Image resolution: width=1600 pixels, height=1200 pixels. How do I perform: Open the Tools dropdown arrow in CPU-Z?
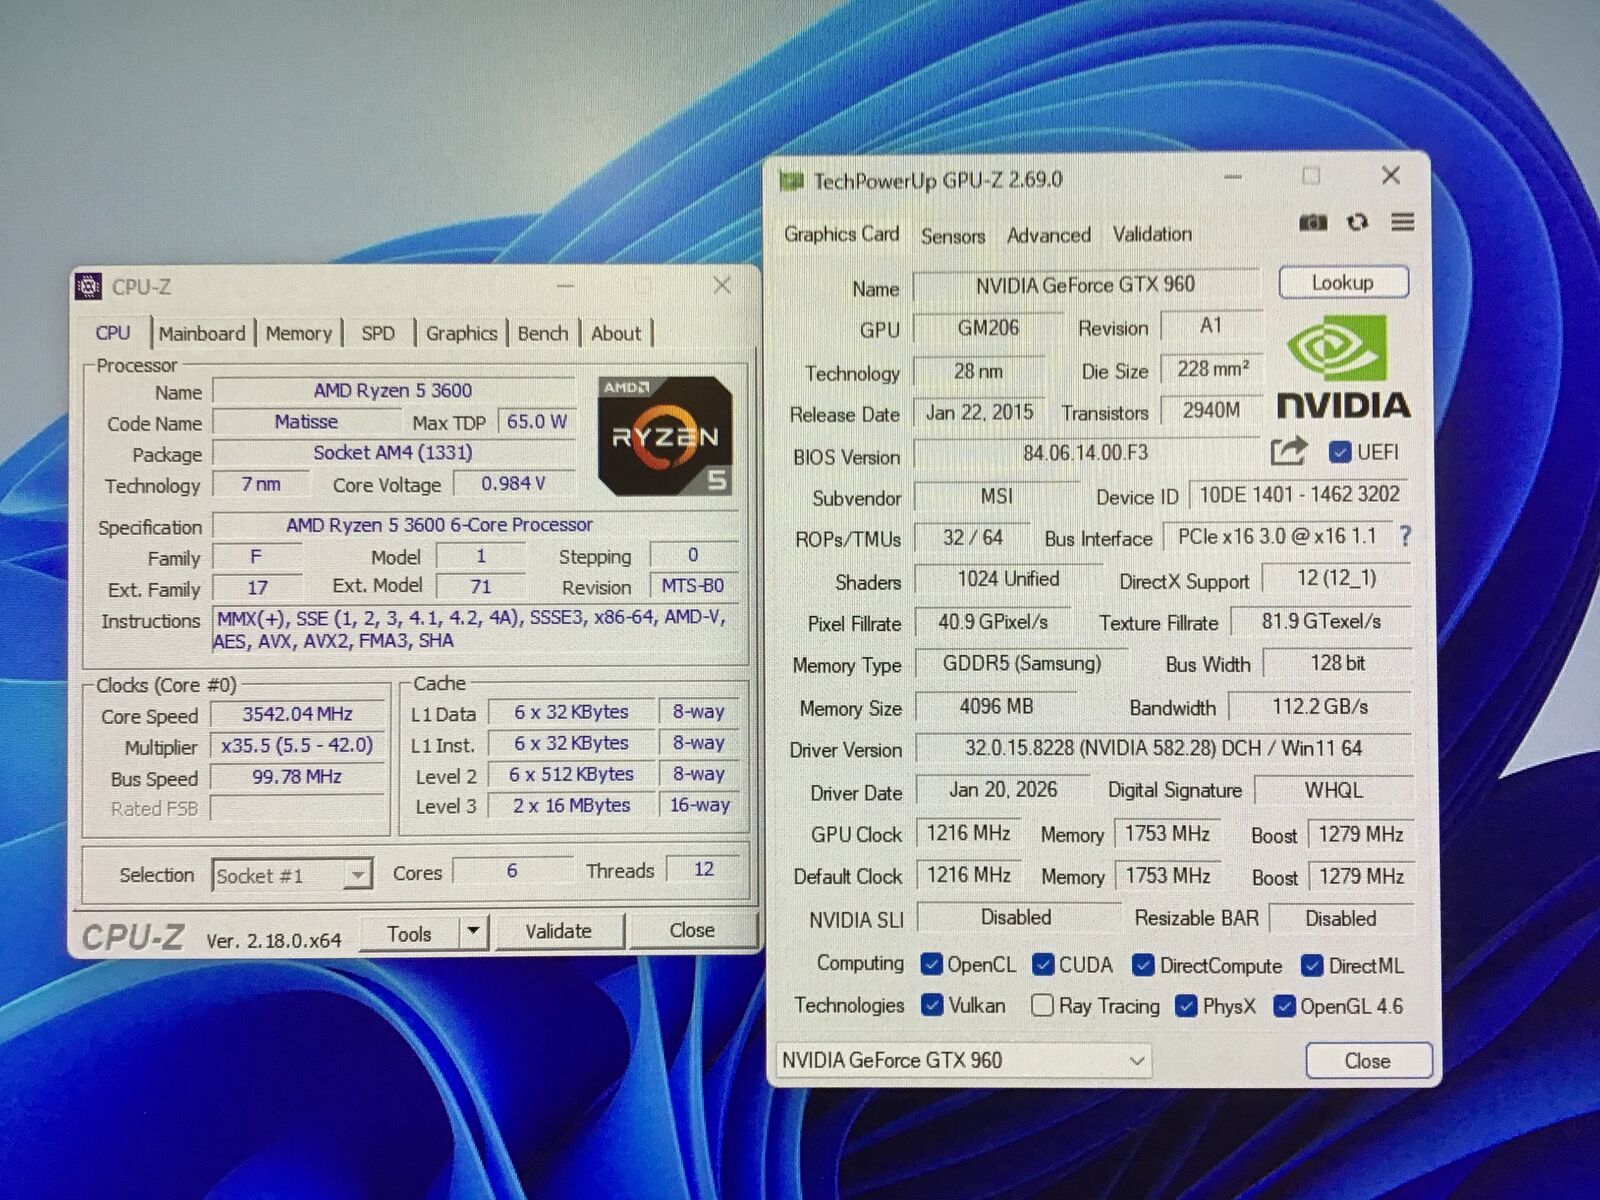473,932
